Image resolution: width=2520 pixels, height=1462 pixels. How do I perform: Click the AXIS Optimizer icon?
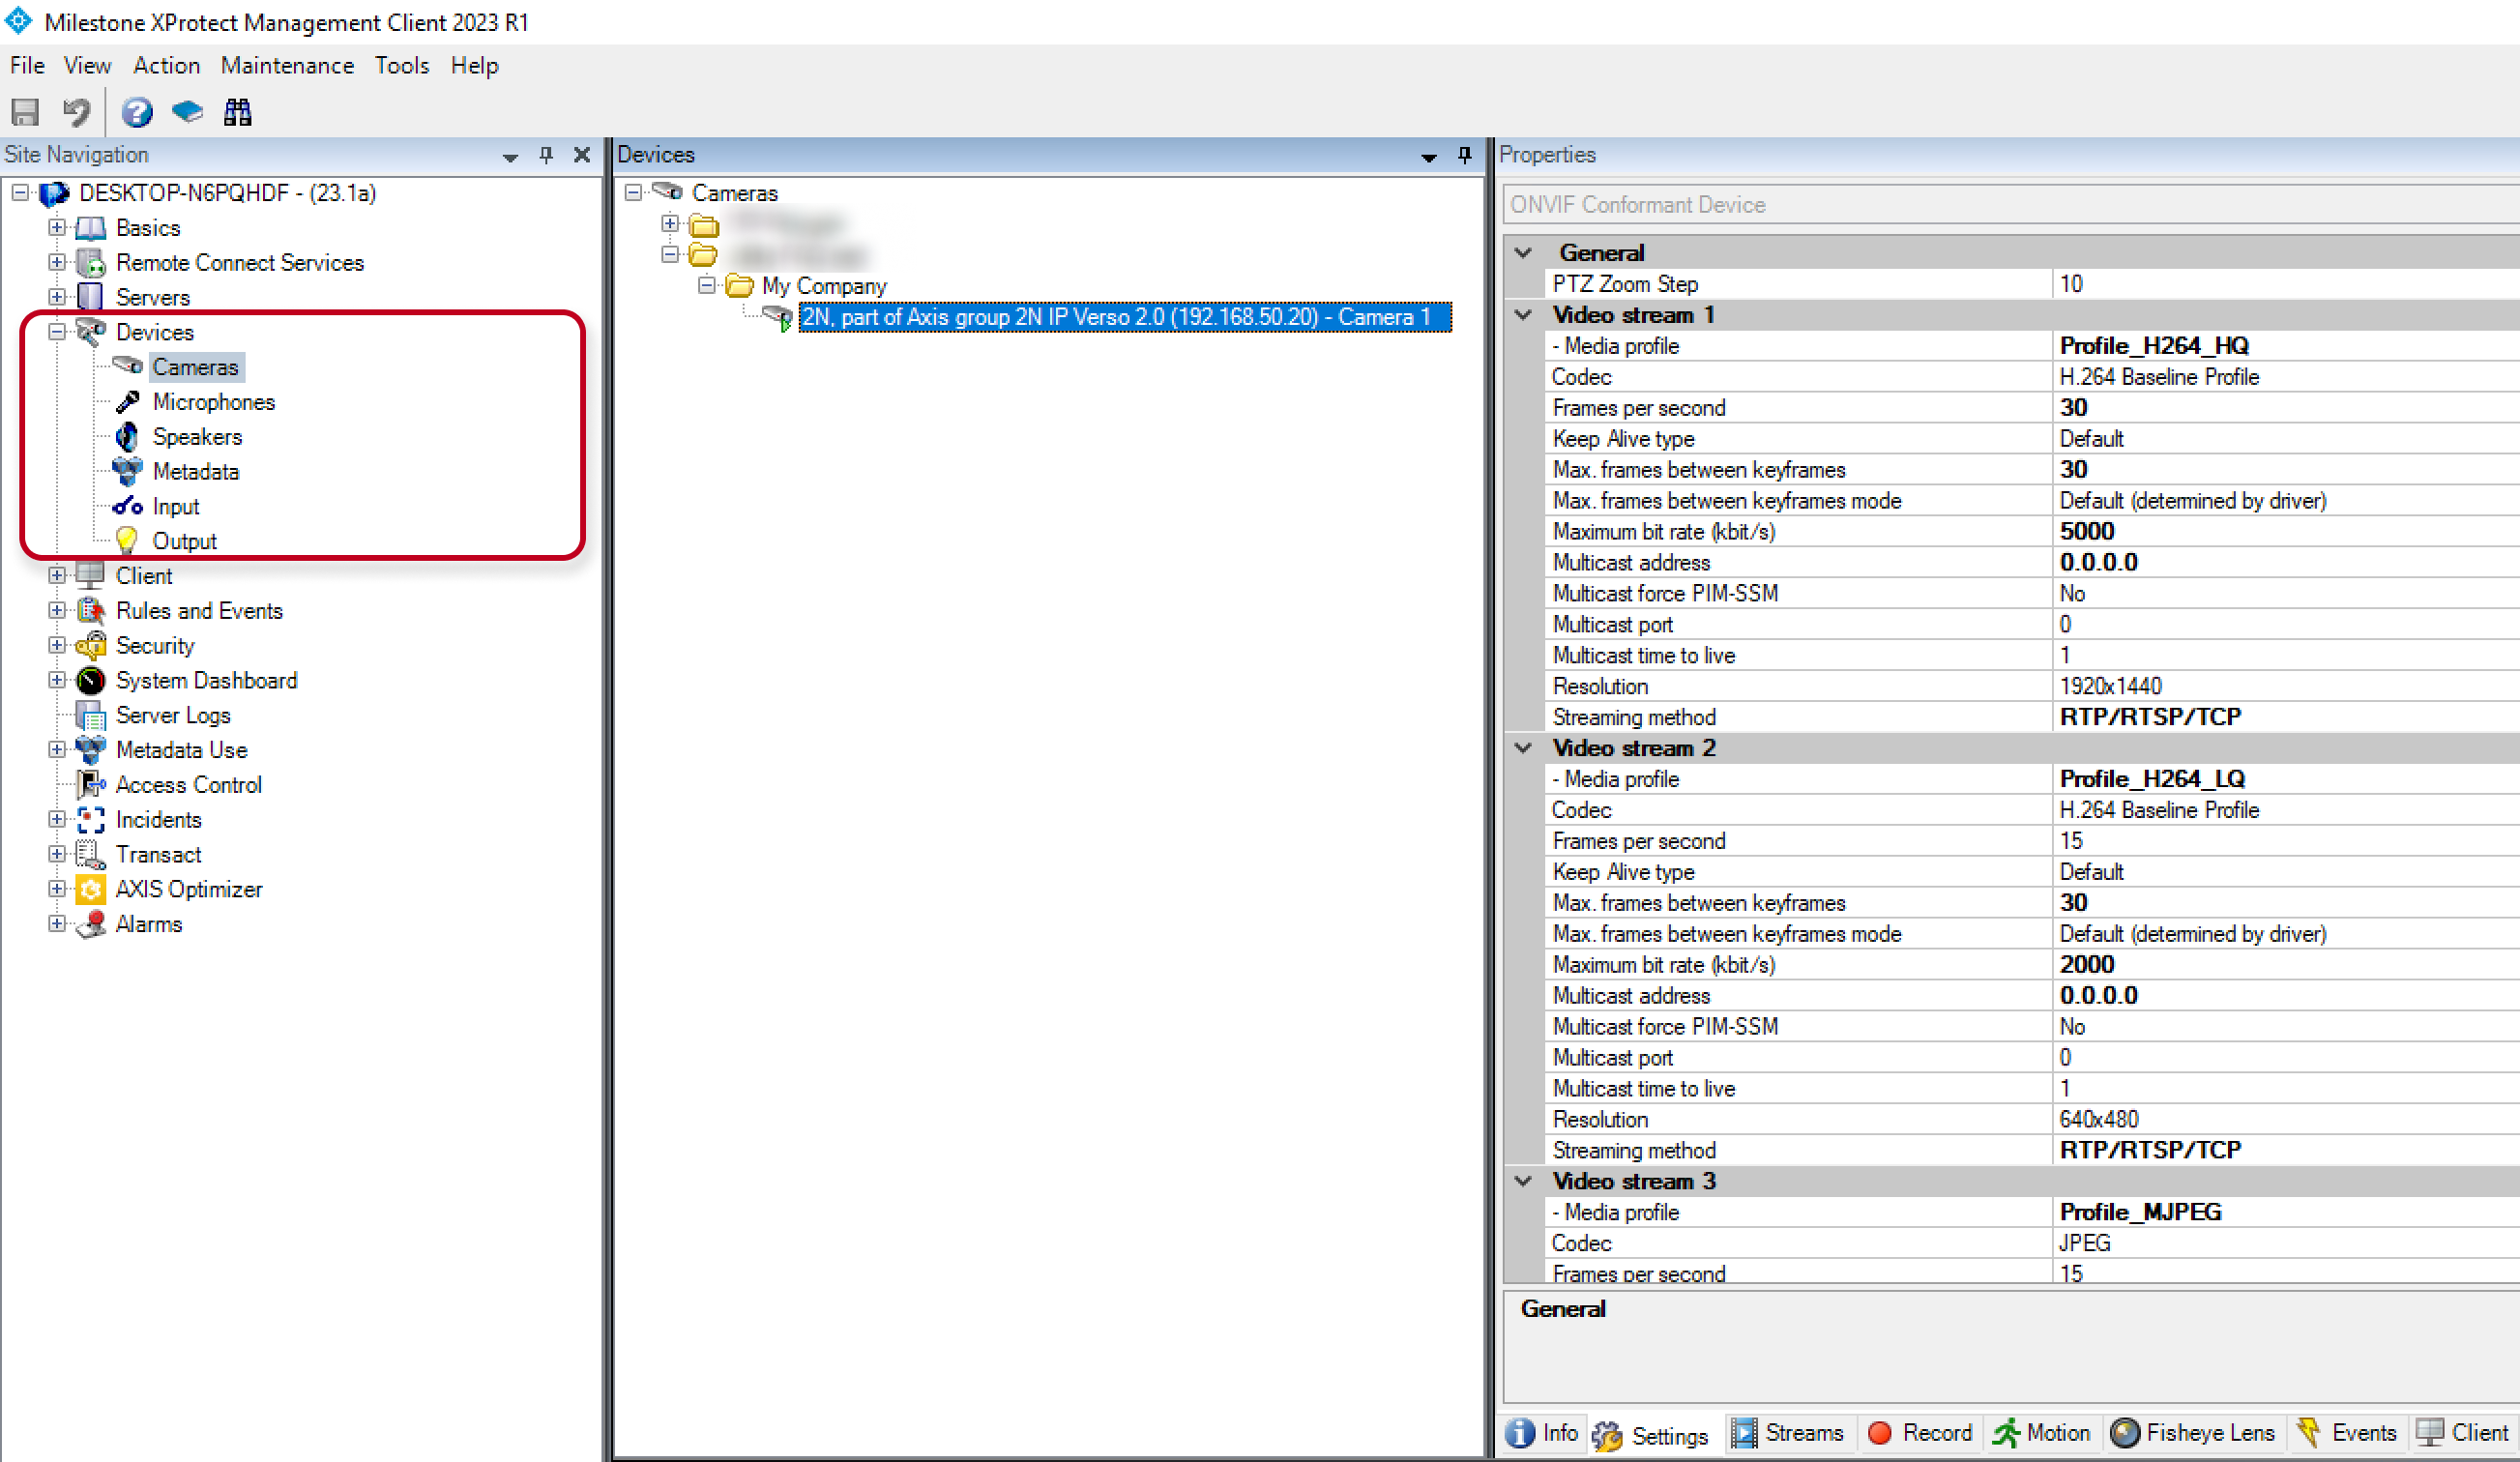(x=91, y=890)
